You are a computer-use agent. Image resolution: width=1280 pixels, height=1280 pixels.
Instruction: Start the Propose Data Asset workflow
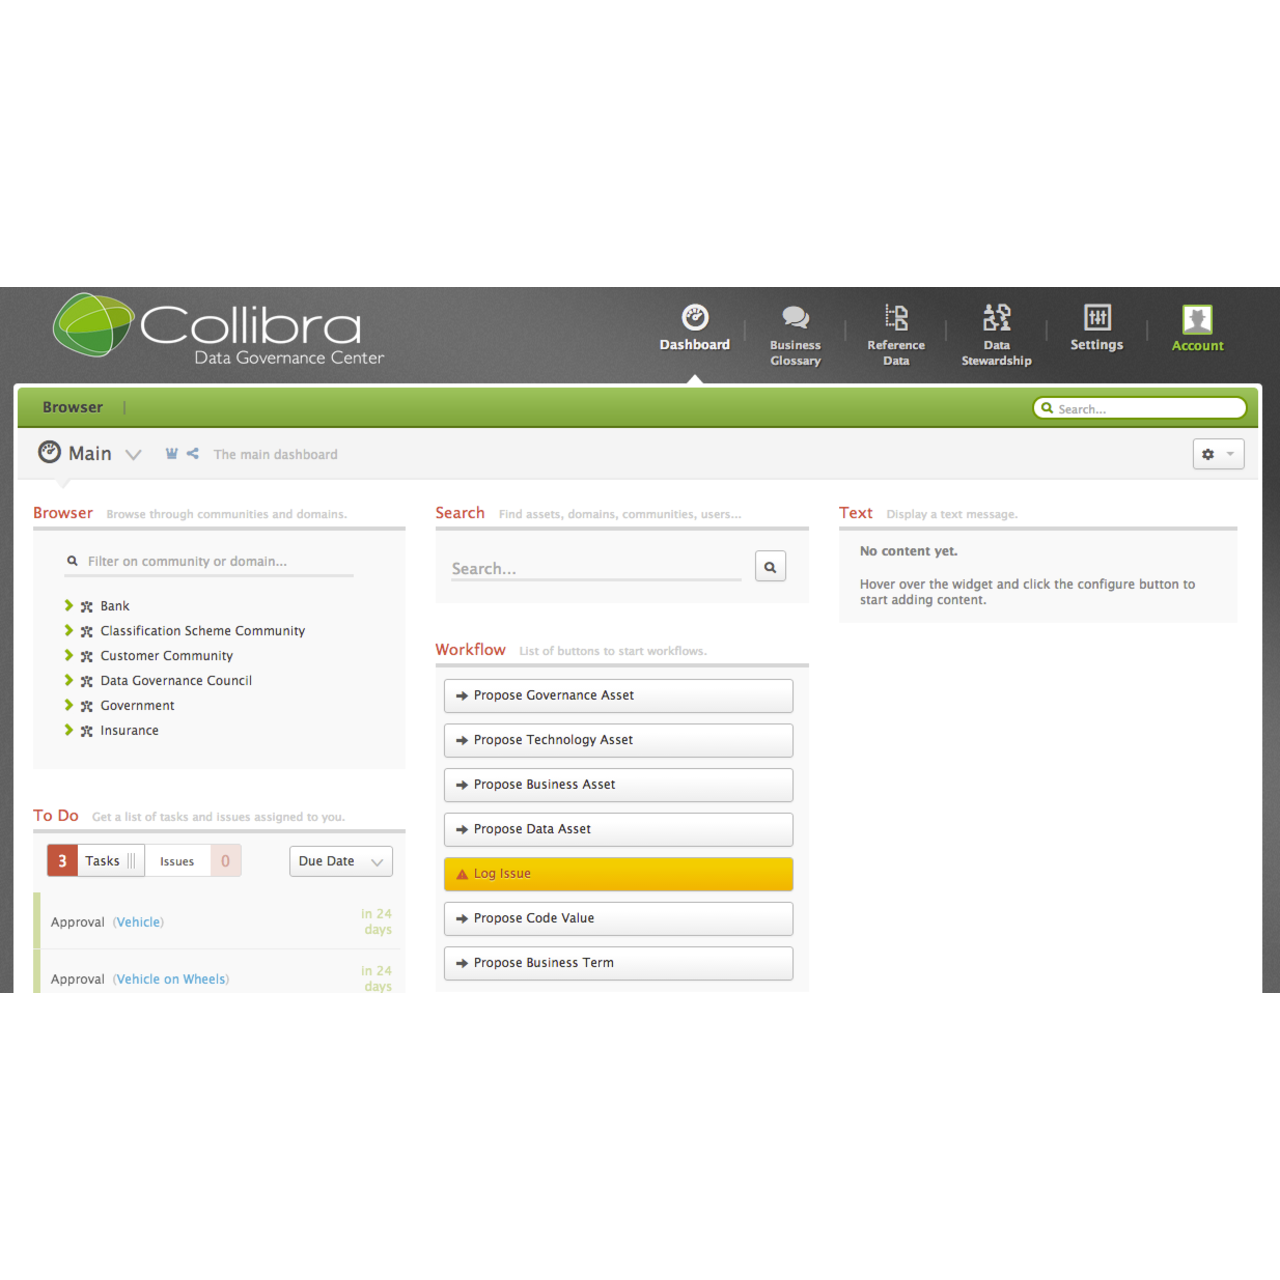(617, 829)
